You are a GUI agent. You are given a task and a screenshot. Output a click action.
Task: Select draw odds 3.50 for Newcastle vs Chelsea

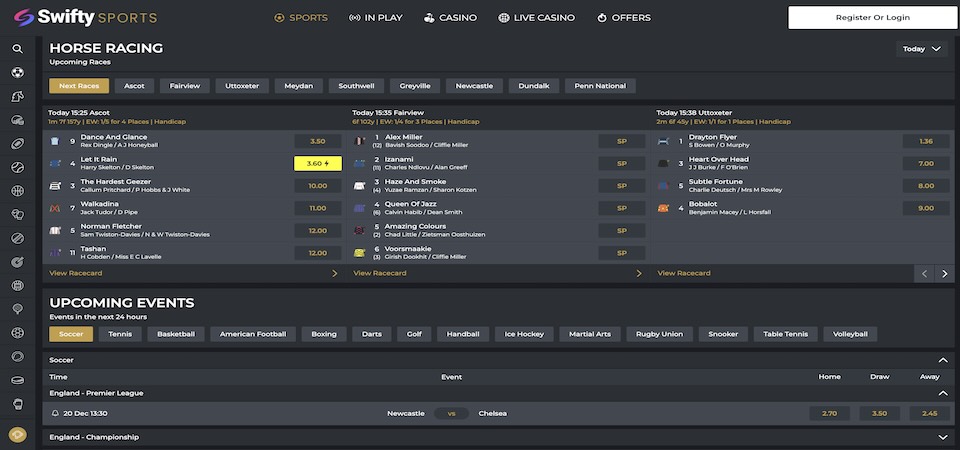879,413
